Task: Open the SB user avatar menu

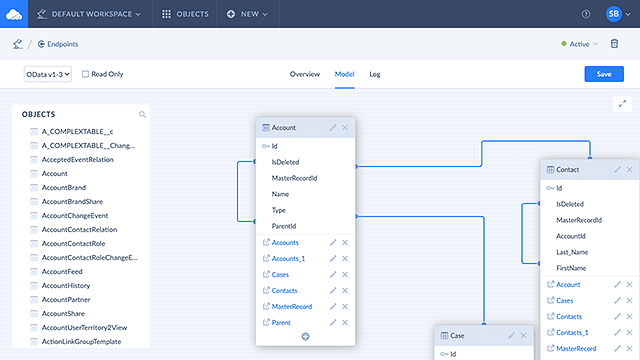Action: (618, 14)
